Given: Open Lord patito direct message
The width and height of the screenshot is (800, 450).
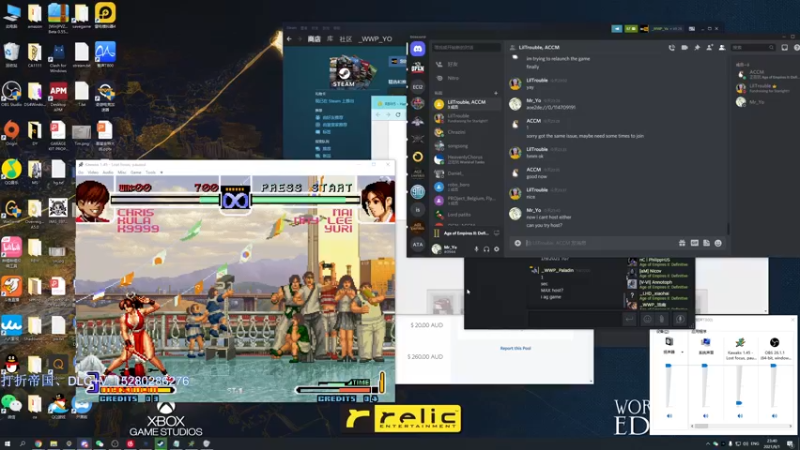Looking at the screenshot, I should [x=466, y=215].
